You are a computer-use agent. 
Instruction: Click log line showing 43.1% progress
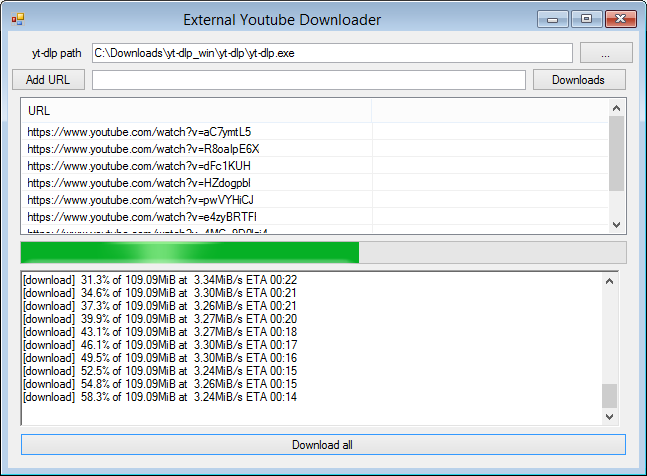[160, 332]
